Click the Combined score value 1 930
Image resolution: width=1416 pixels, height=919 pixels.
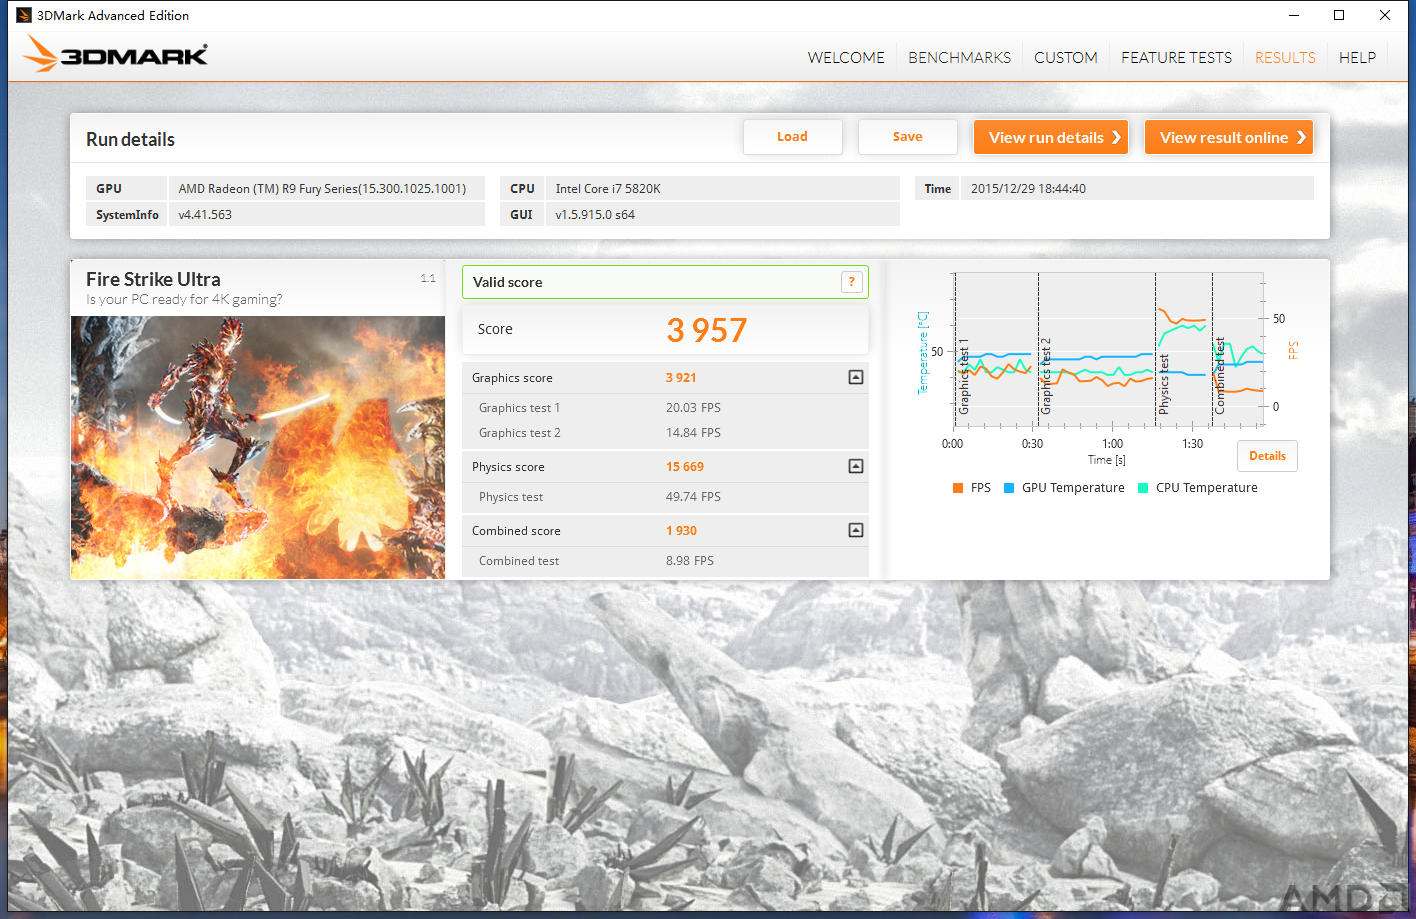point(681,530)
